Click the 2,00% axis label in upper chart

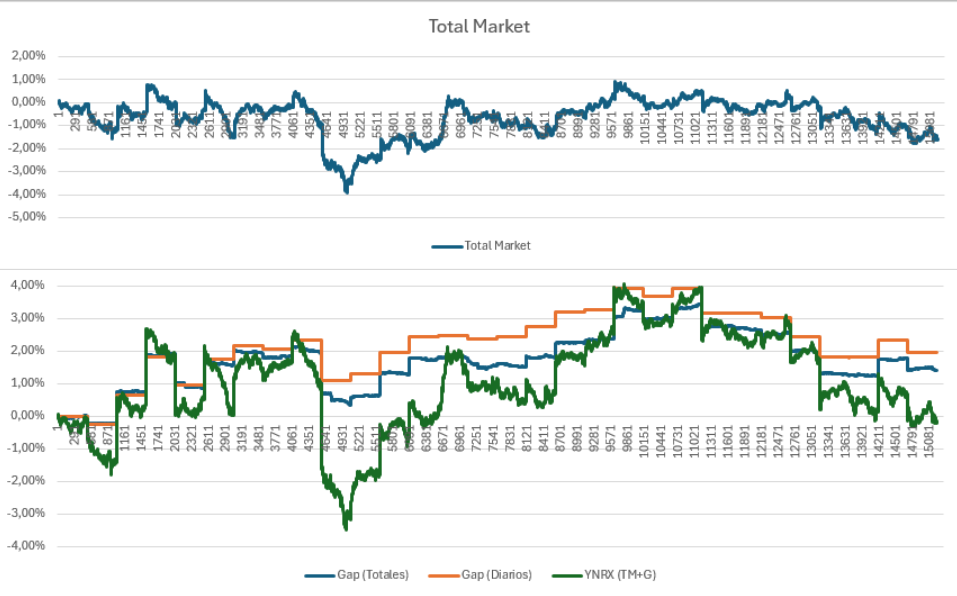click(x=29, y=56)
